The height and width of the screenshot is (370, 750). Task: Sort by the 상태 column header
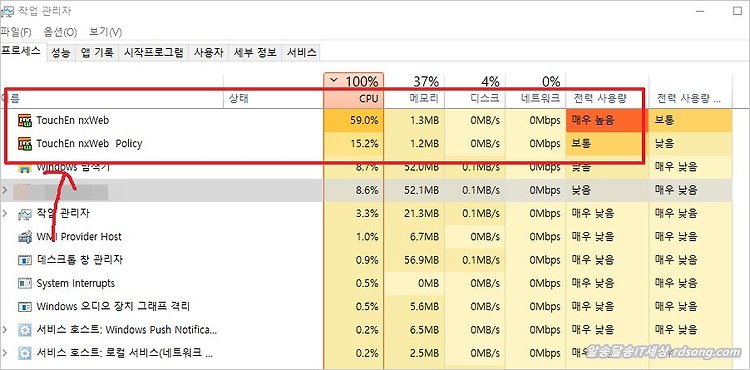click(x=273, y=90)
